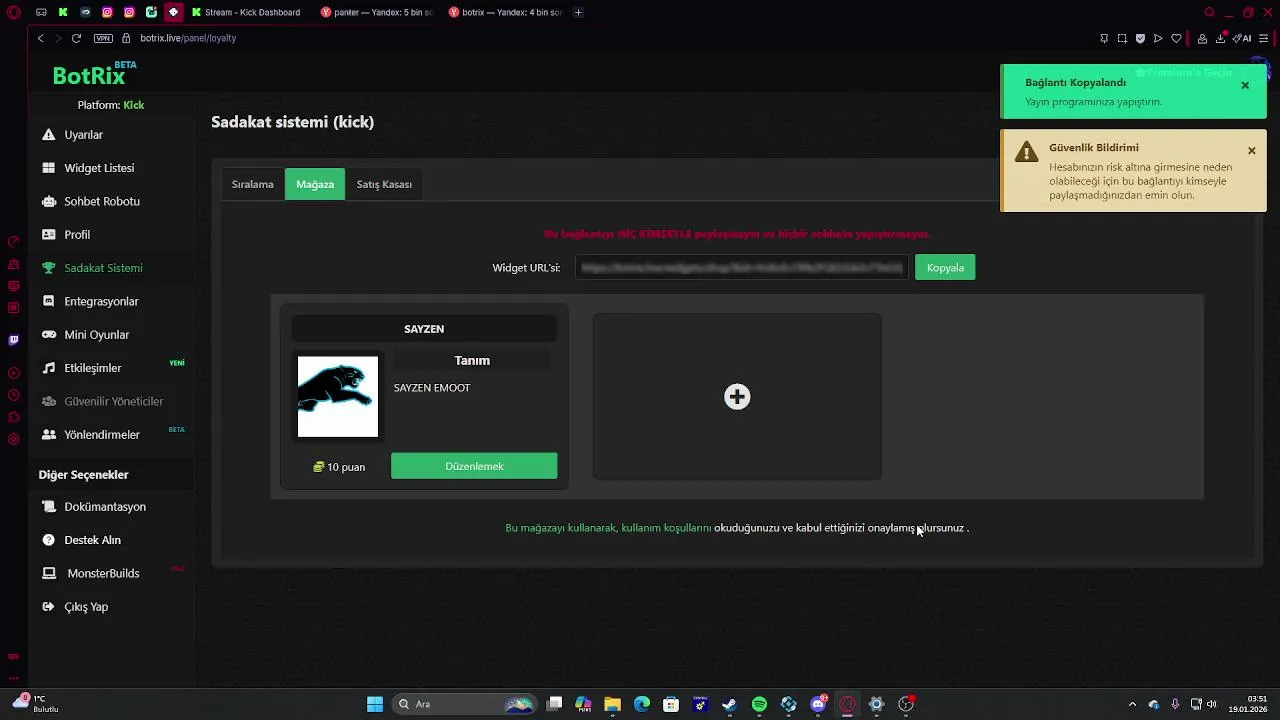Viewport: 1280px width, 720px height.
Task: Click Çıkış Yap to log out
Action: pos(74,607)
